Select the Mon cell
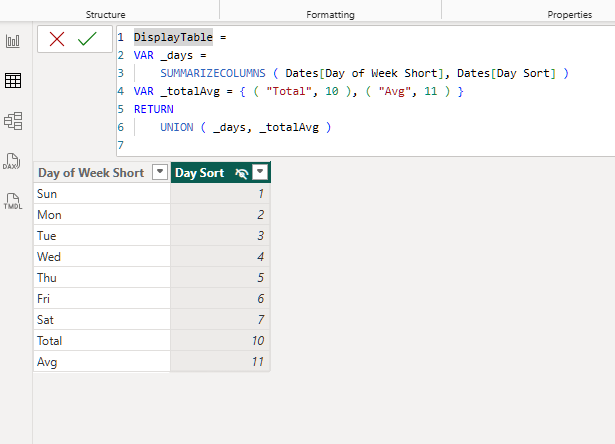 pos(102,215)
